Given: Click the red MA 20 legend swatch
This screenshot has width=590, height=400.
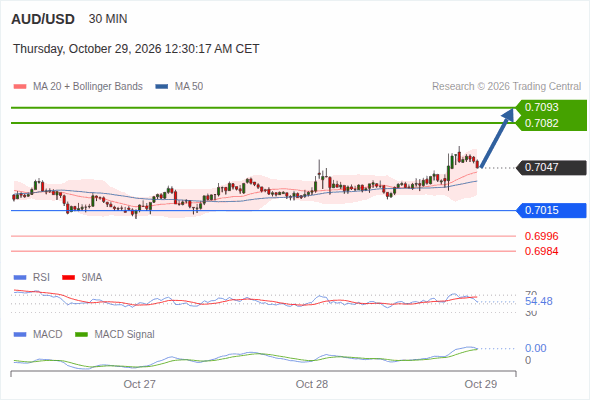Looking at the screenshot, I should coord(20,87).
